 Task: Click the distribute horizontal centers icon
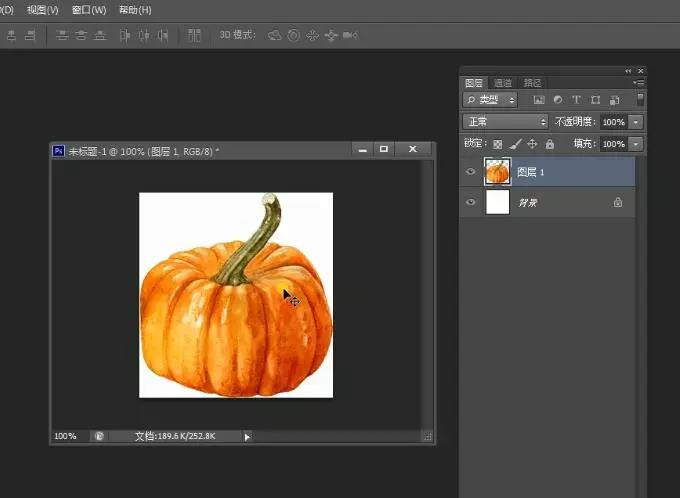tap(144, 36)
